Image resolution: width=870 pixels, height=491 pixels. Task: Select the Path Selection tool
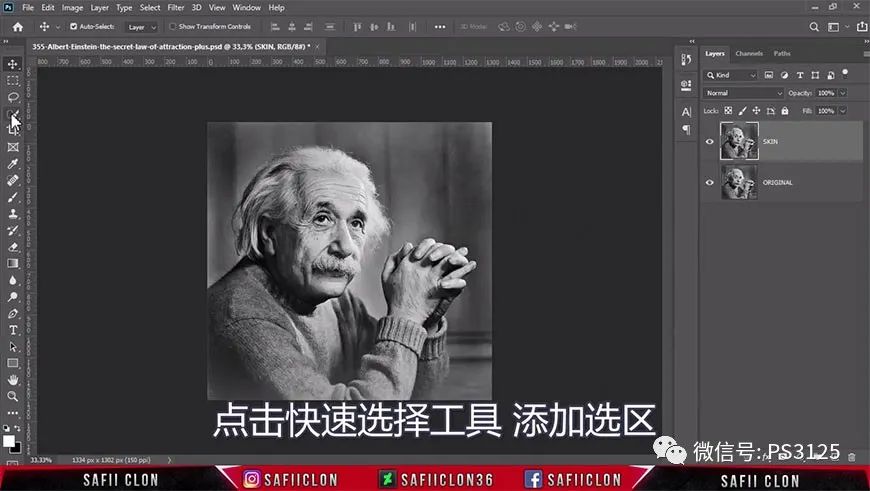click(12, 347)
